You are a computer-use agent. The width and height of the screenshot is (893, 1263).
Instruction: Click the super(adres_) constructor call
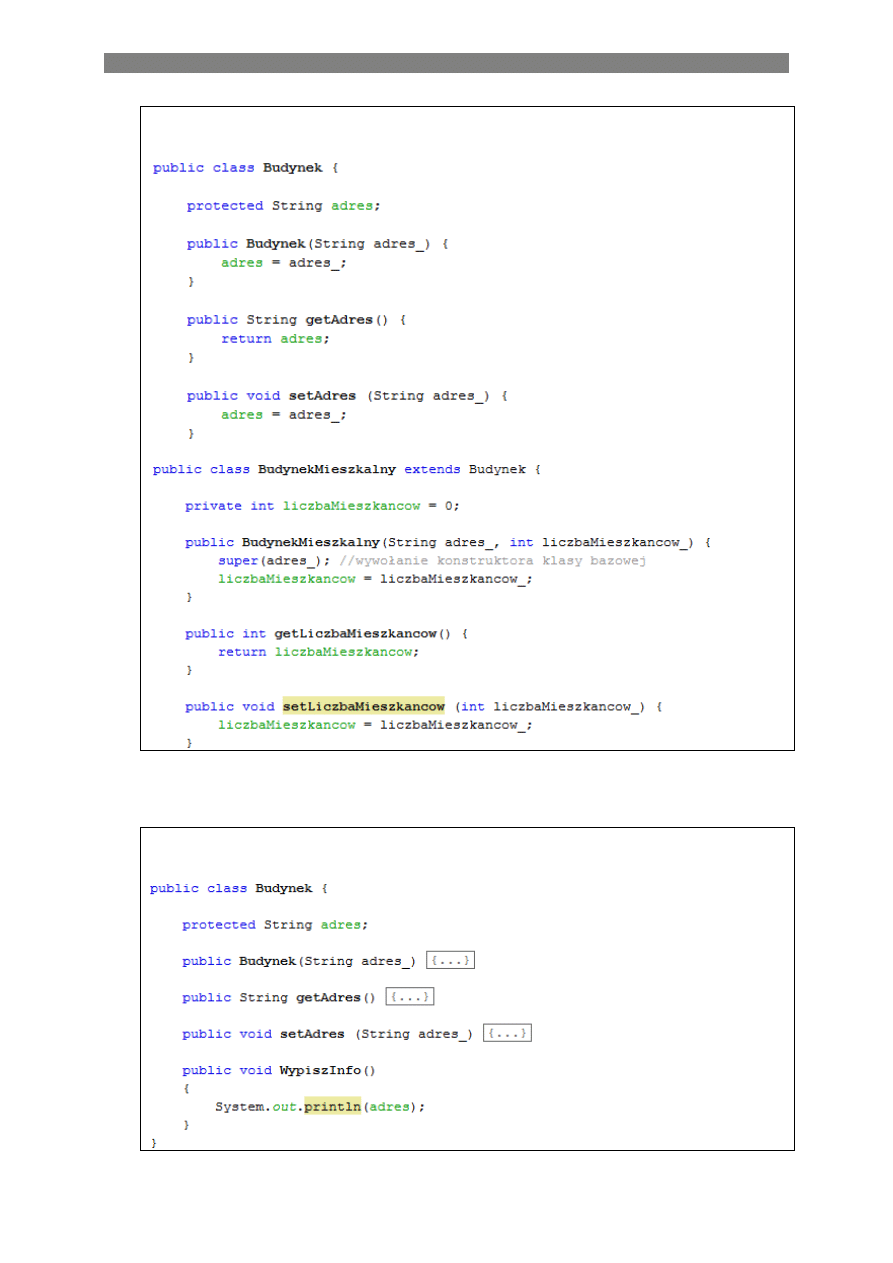(274, 561)
